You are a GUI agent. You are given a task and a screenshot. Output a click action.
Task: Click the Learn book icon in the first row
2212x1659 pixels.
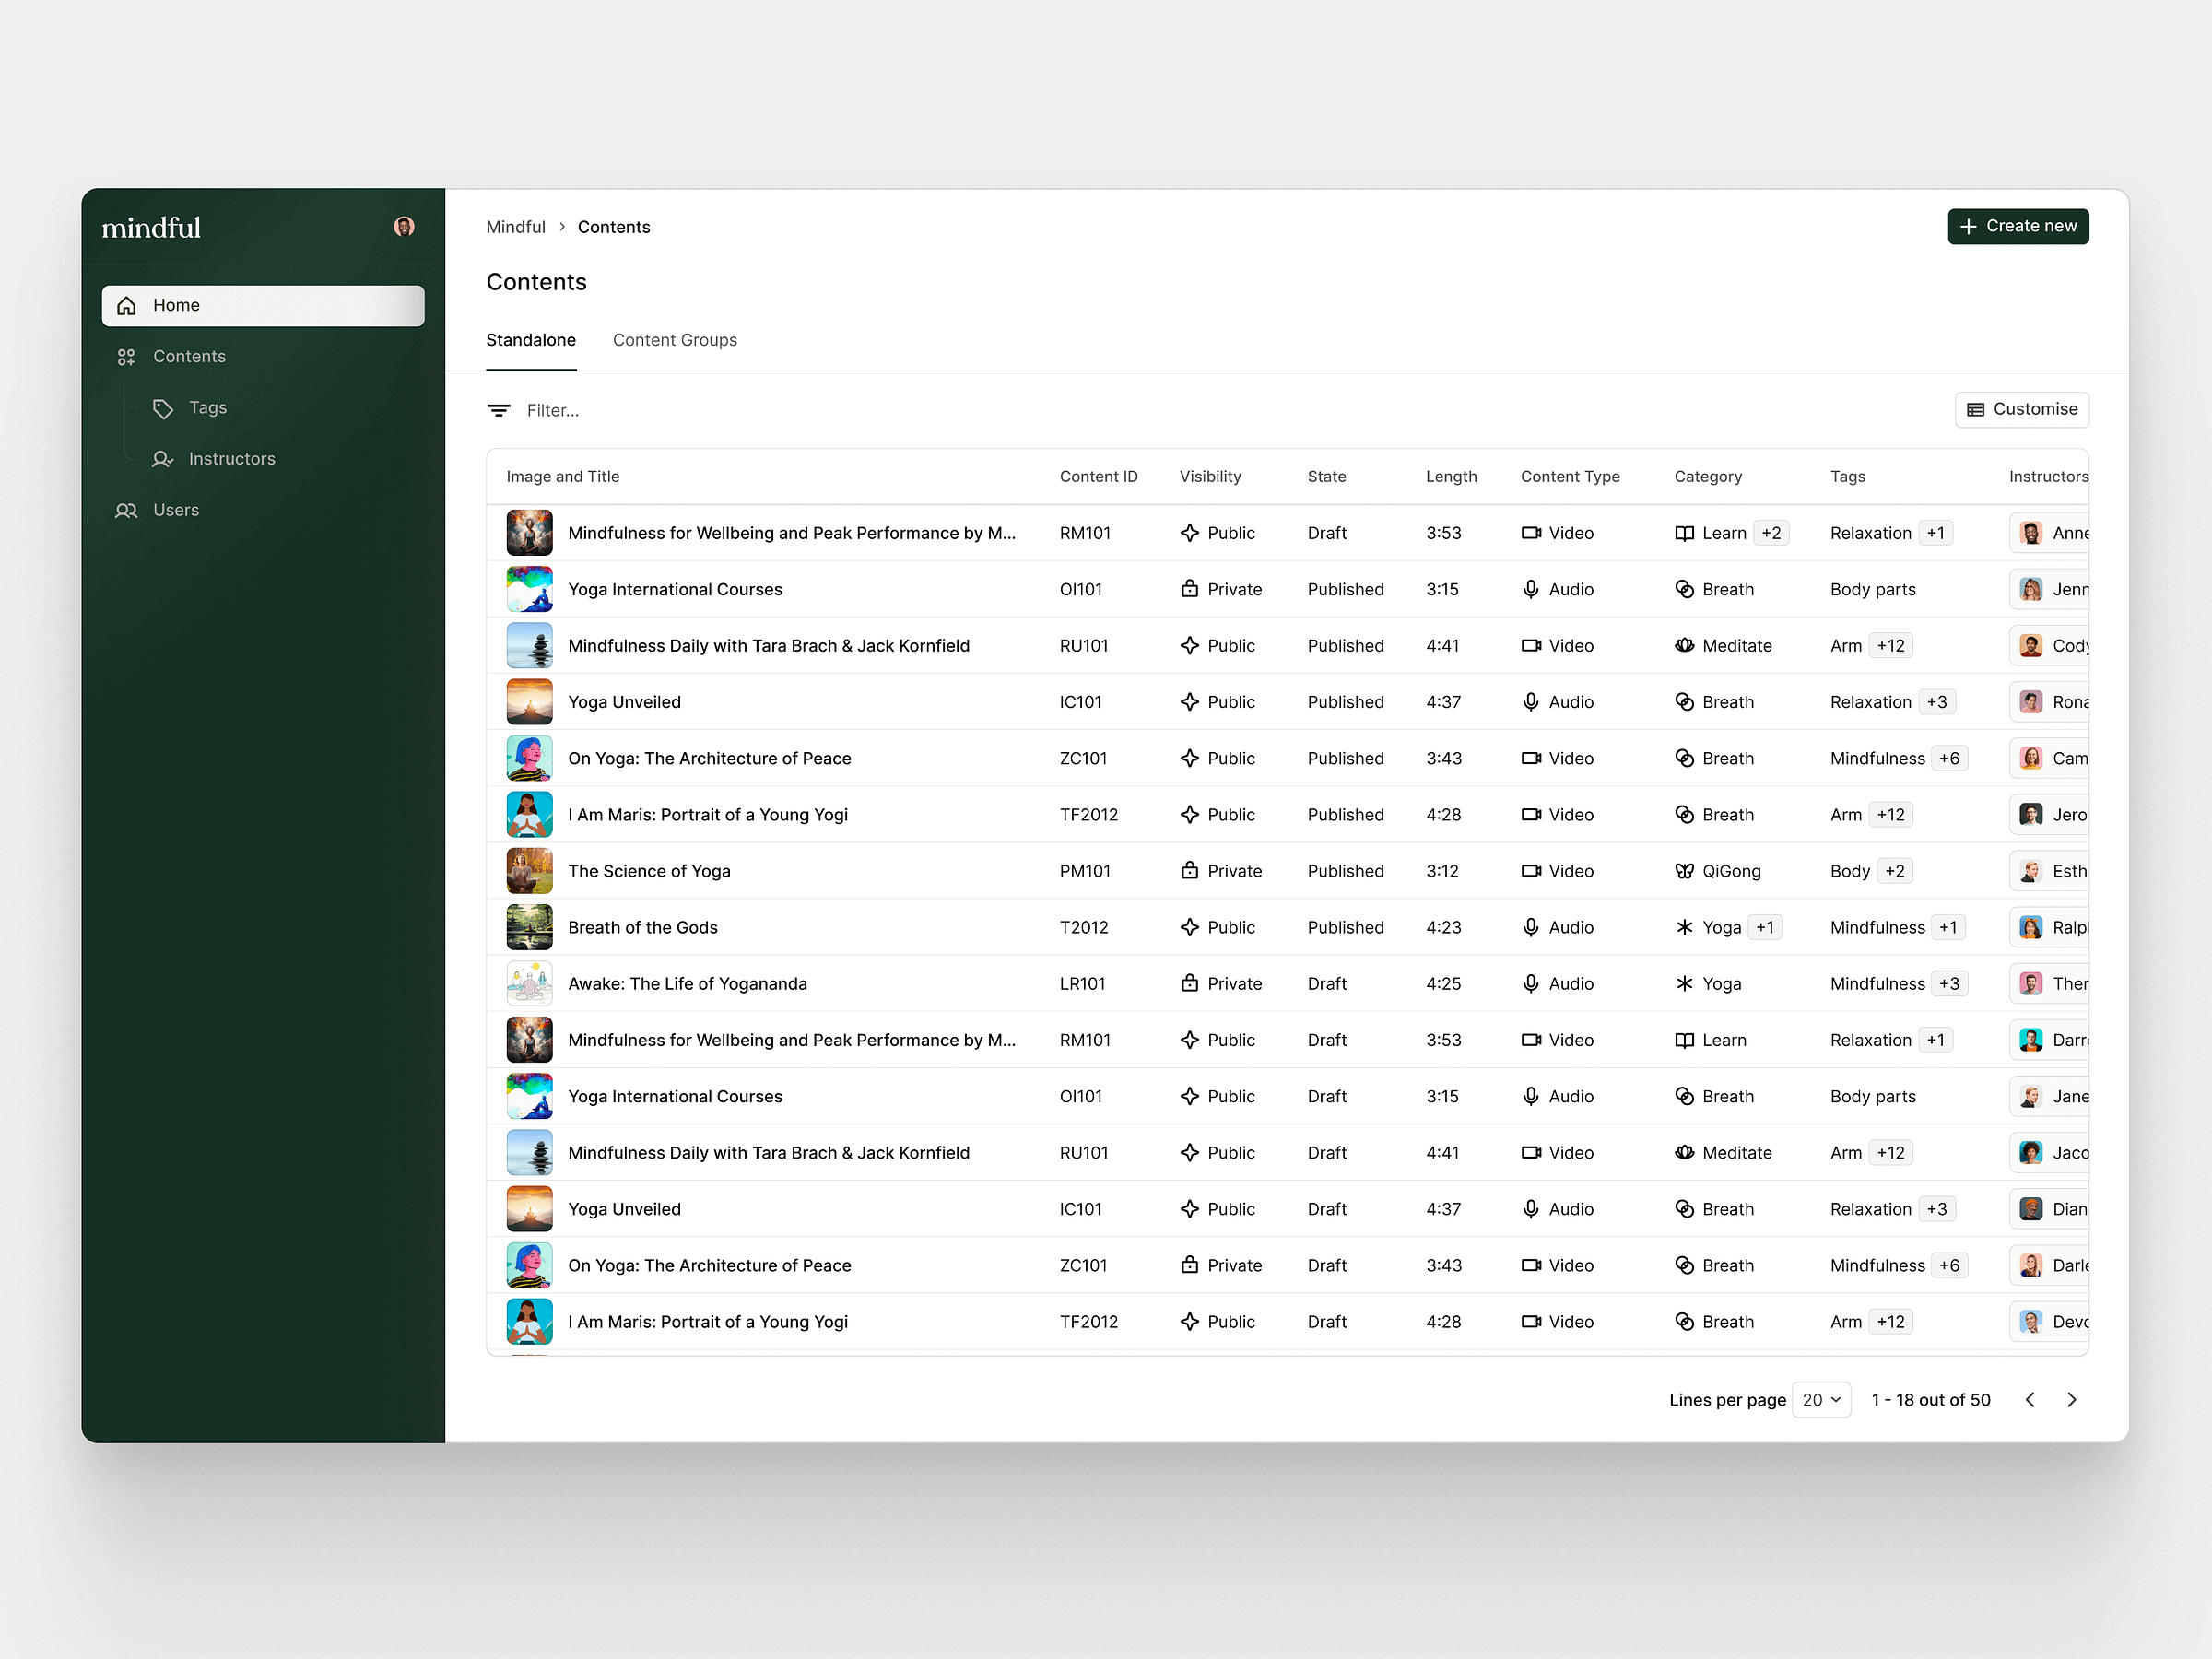click(1684, 533)
